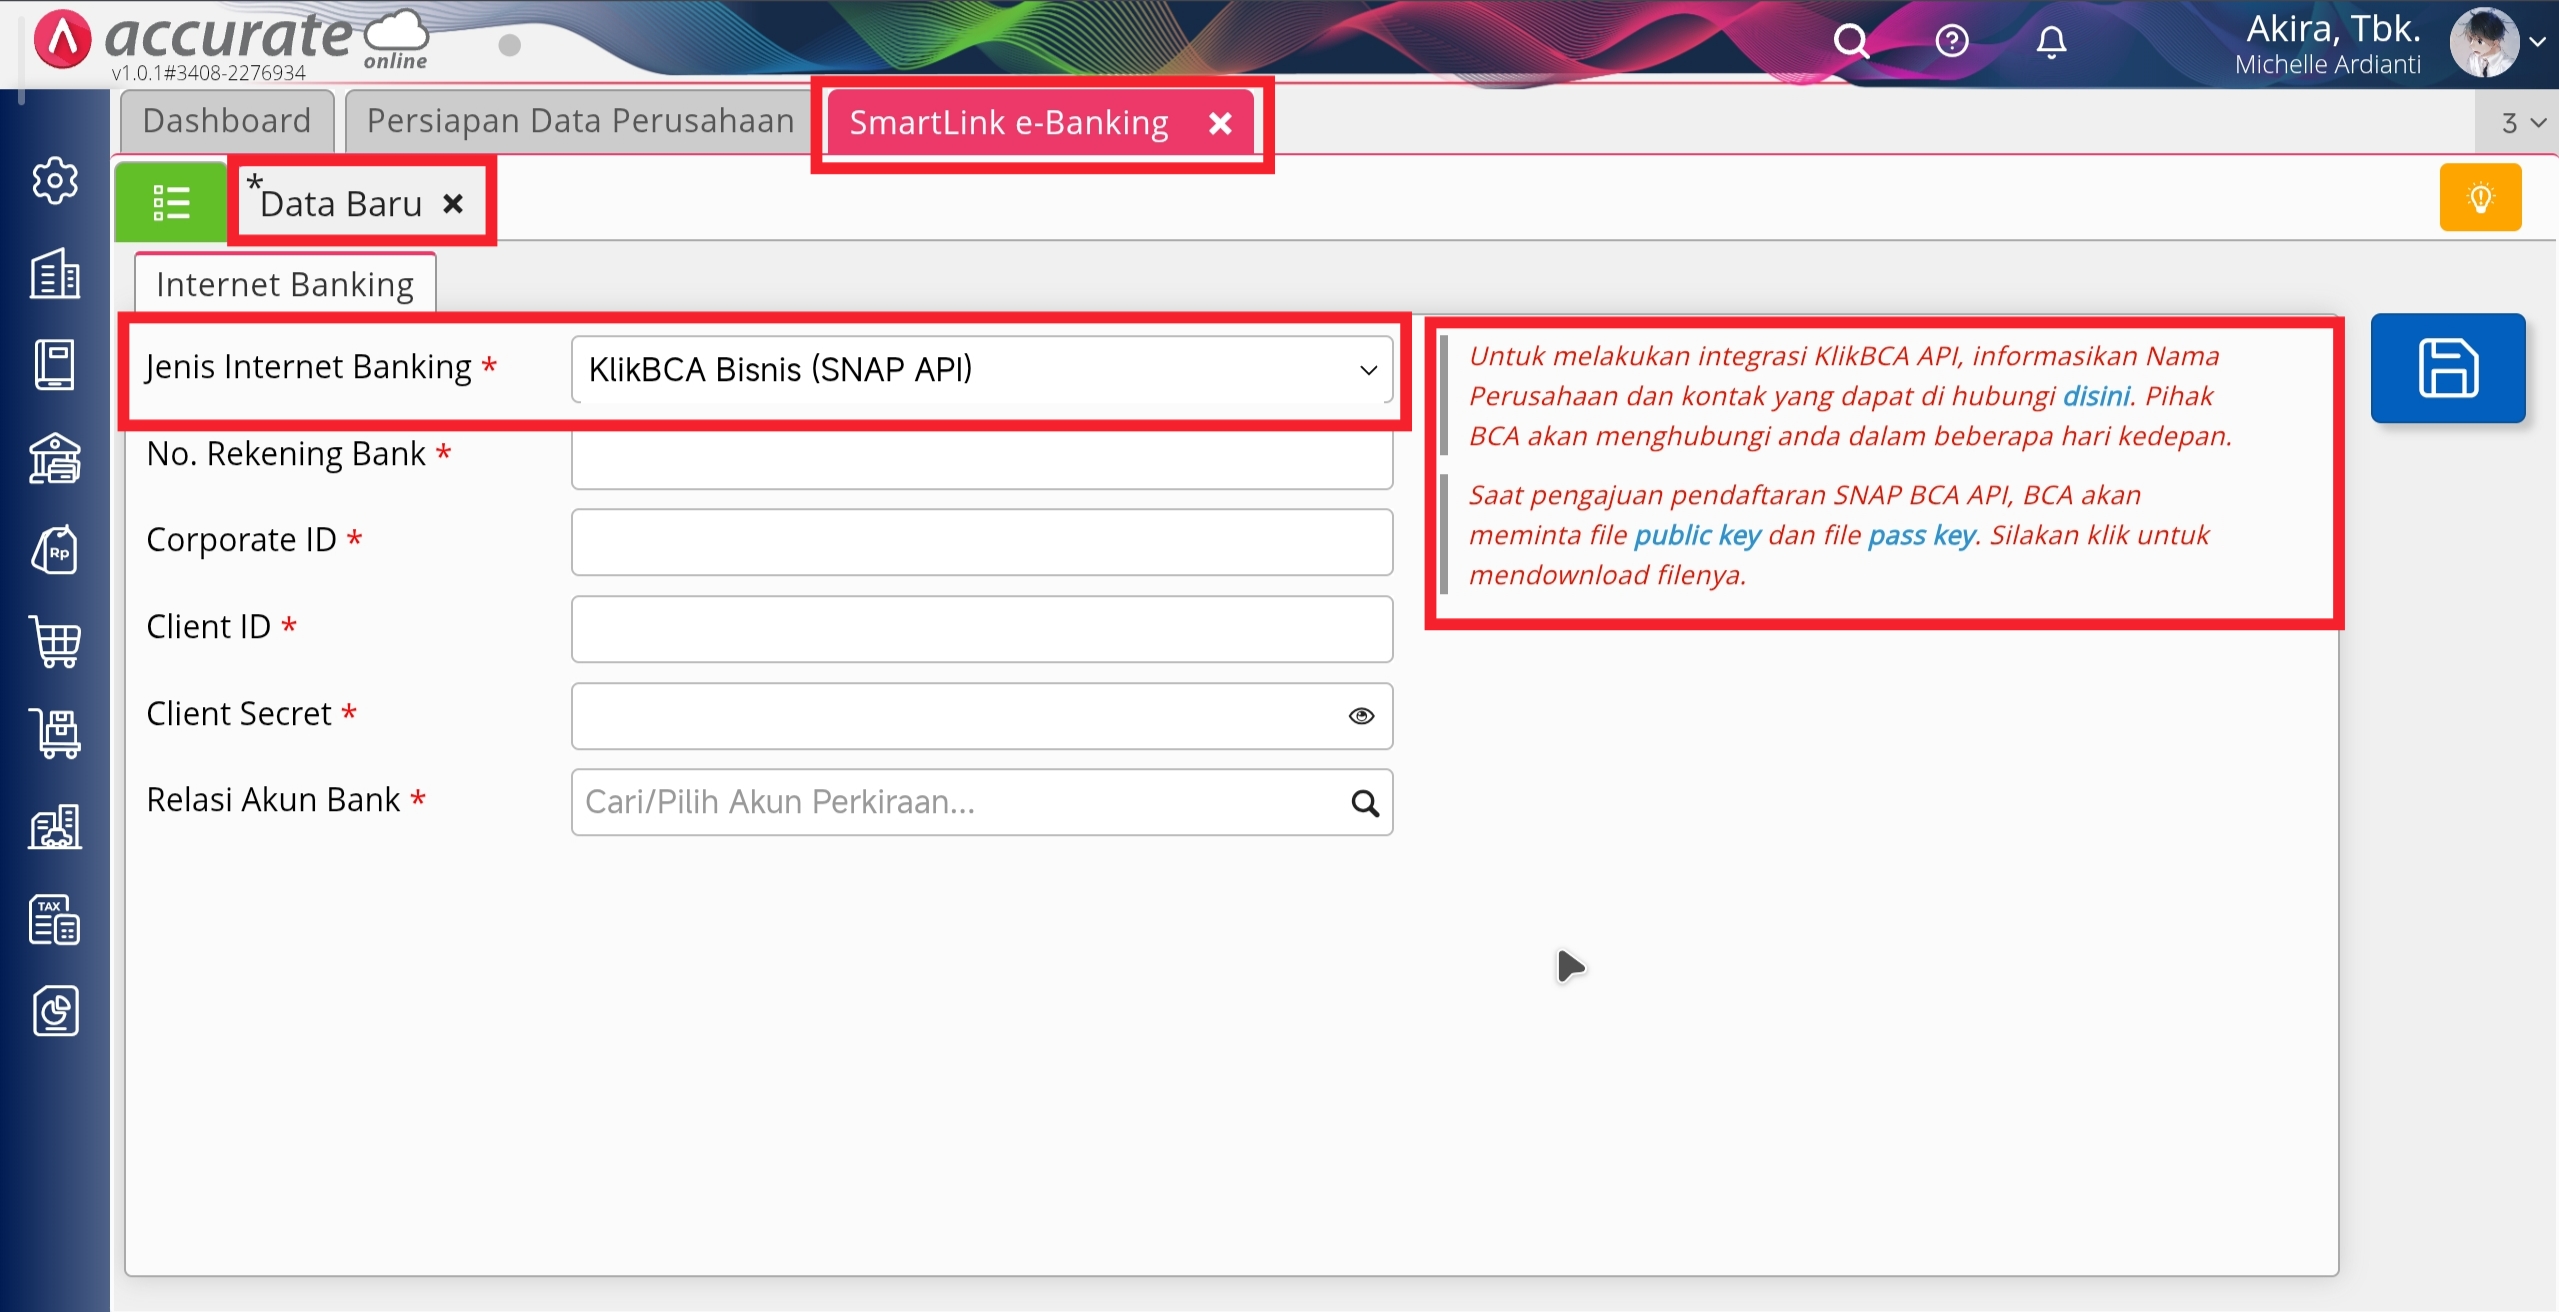
Task: Click the 'disini' link
Action: pos(2096,396)
